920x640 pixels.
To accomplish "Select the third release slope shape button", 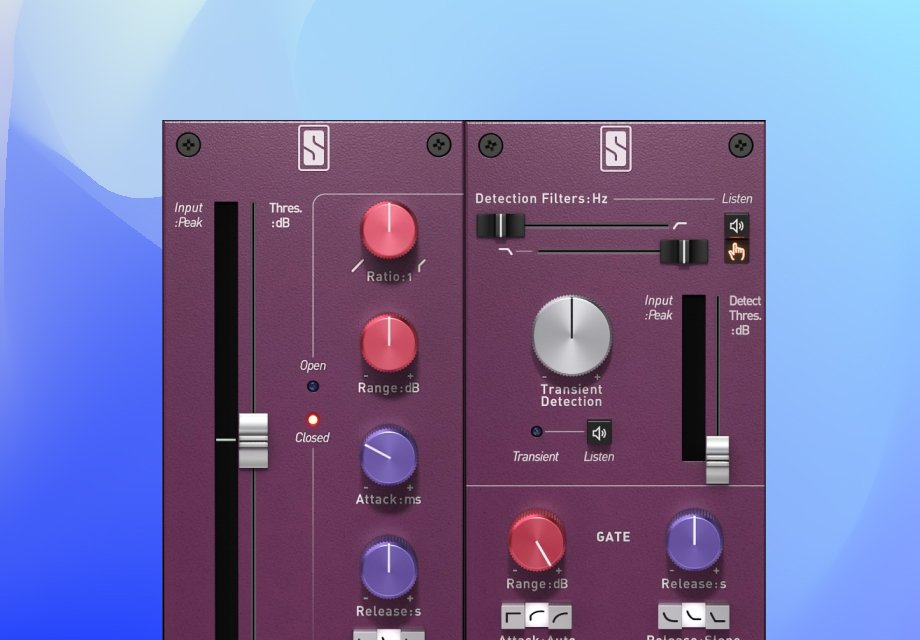I will click(x=718, y=616).
